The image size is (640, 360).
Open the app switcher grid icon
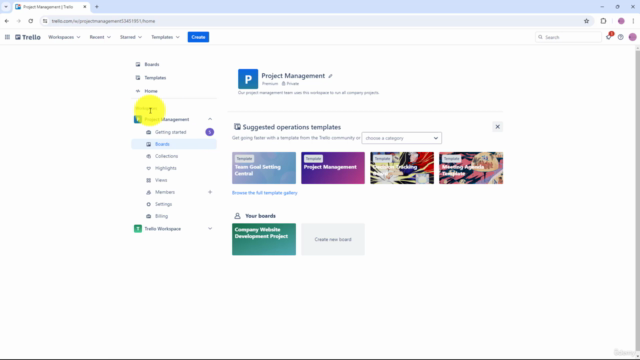7,37
